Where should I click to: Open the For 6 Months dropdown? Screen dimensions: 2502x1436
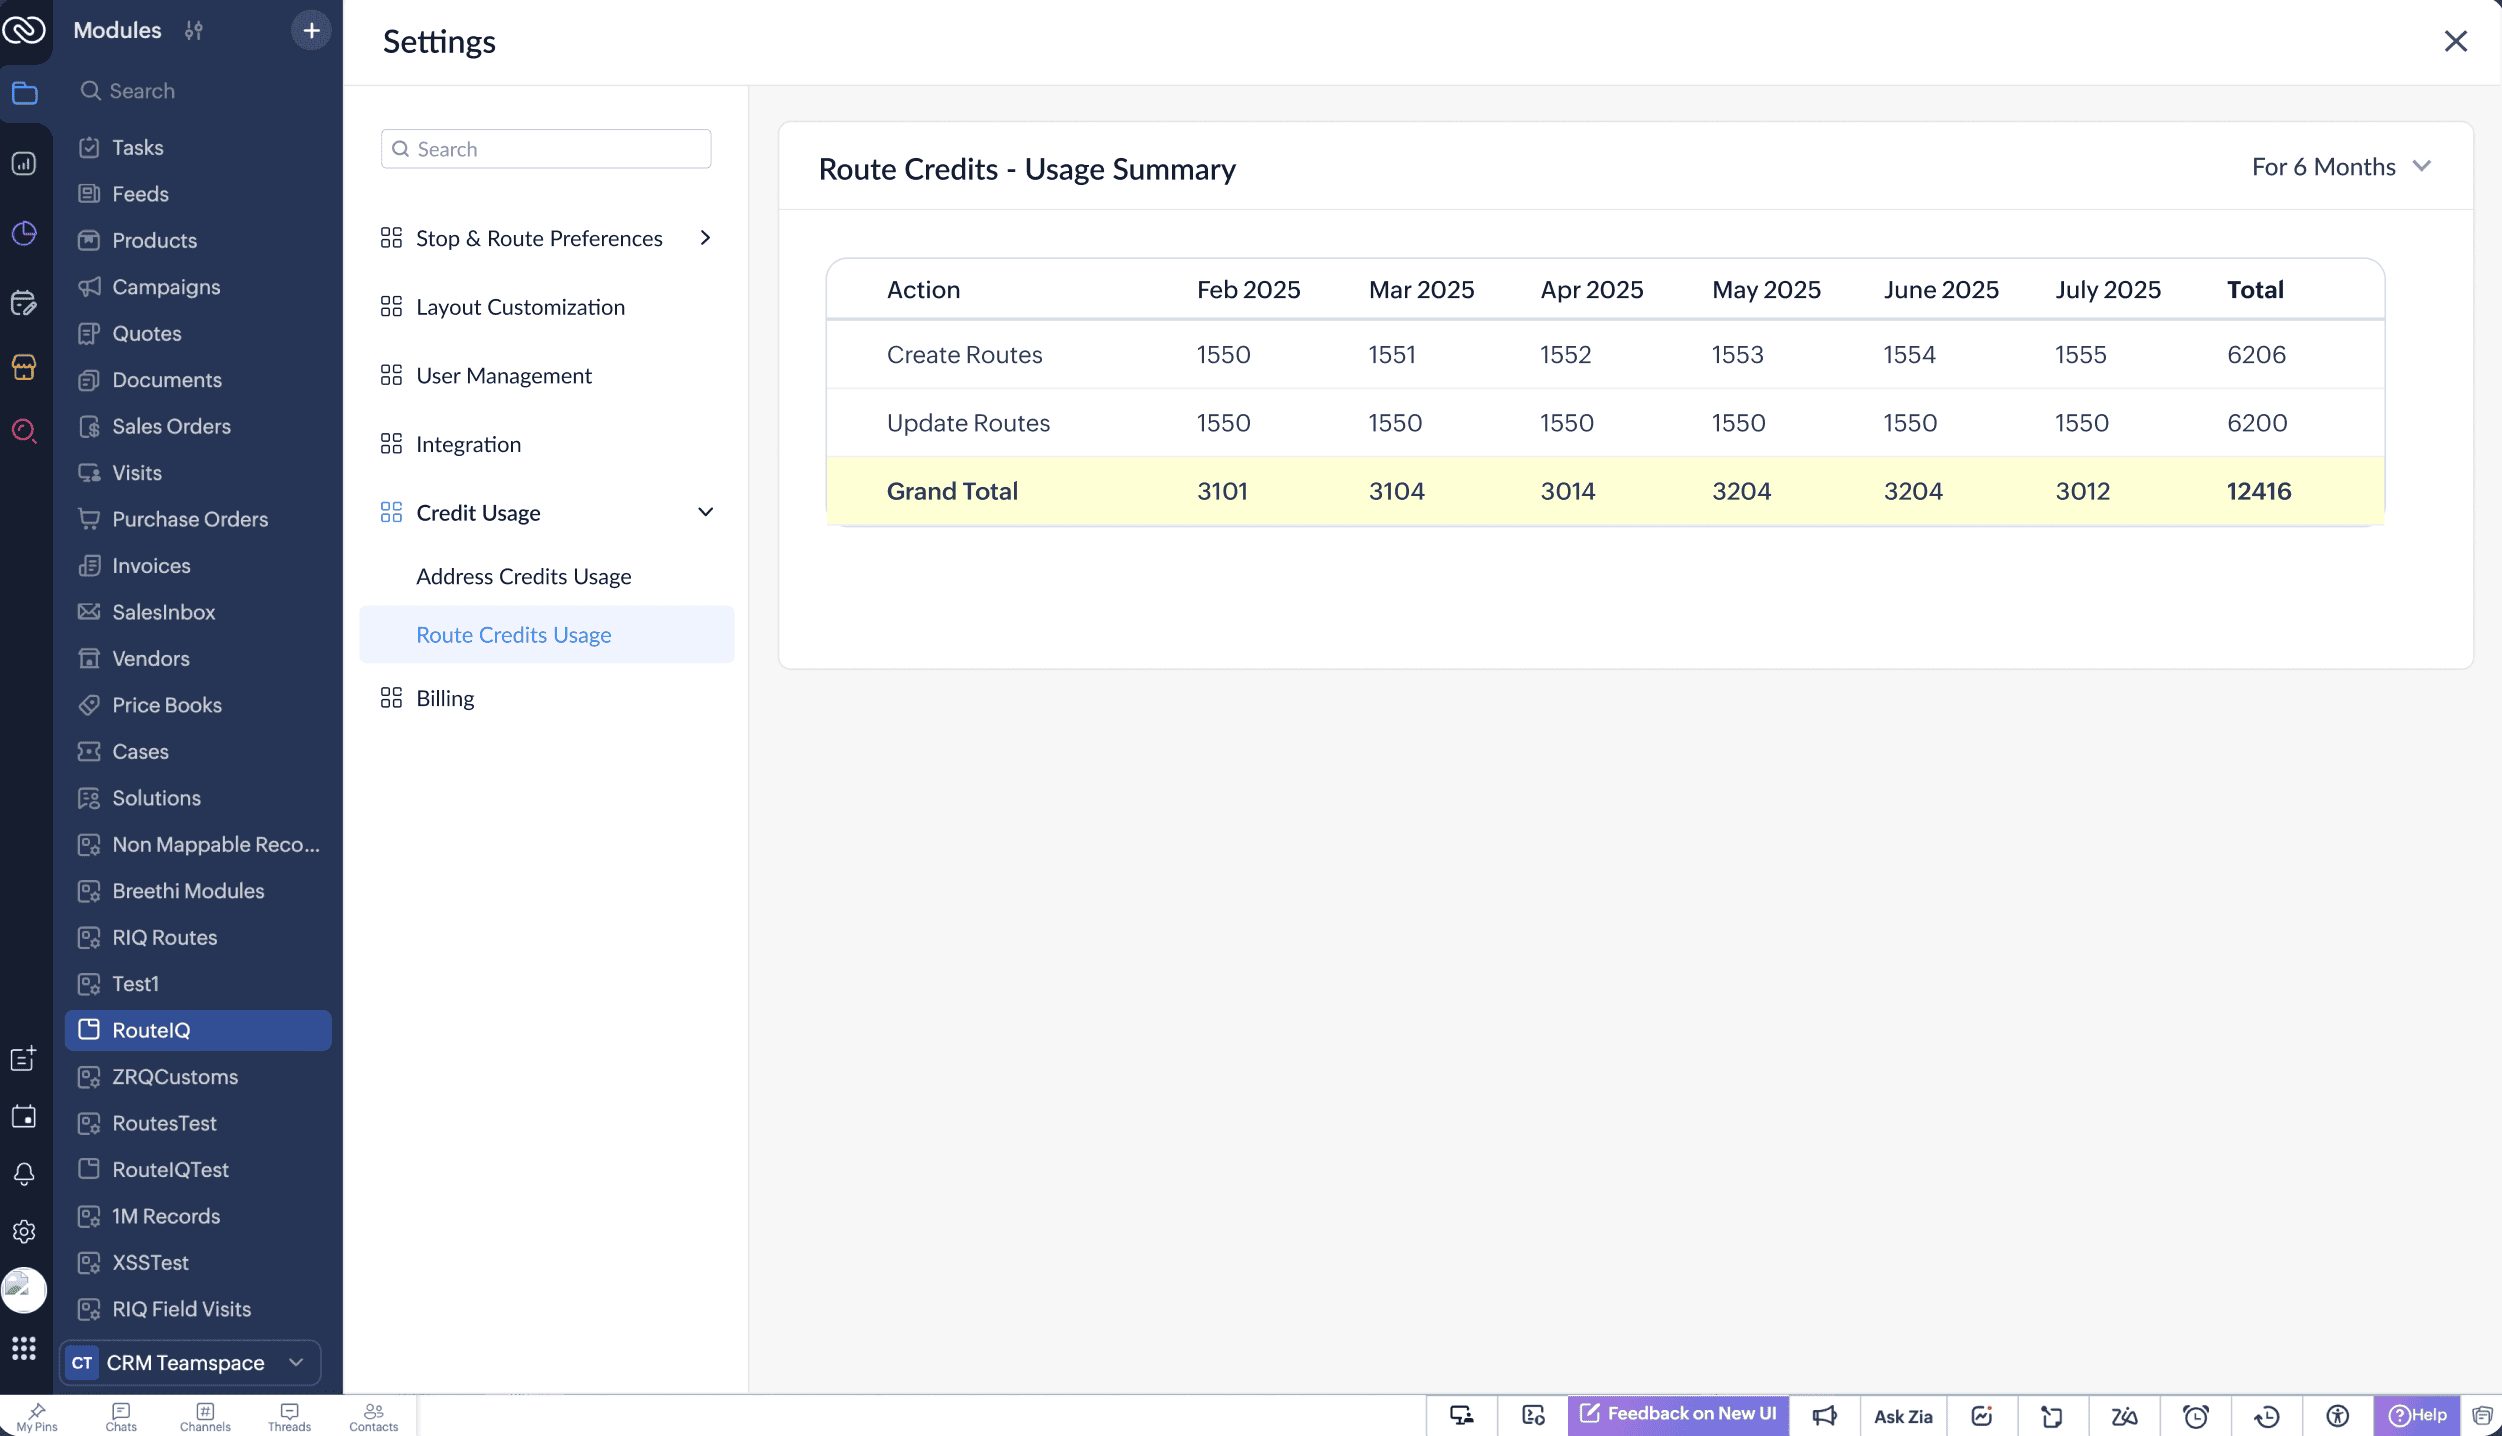click(x=2340, y=167)
